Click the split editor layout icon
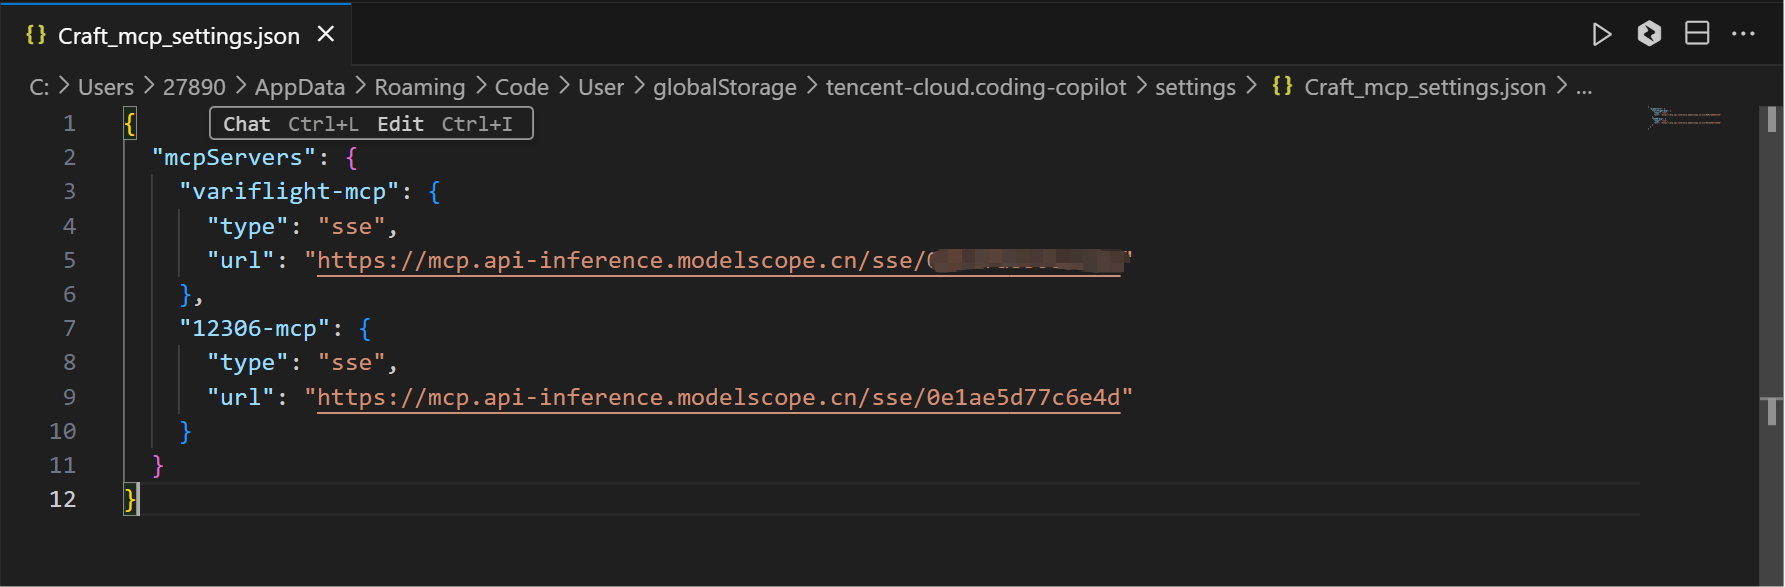Image resolution: width=1785 pixels, height=587 pixels. point(1697,34)
